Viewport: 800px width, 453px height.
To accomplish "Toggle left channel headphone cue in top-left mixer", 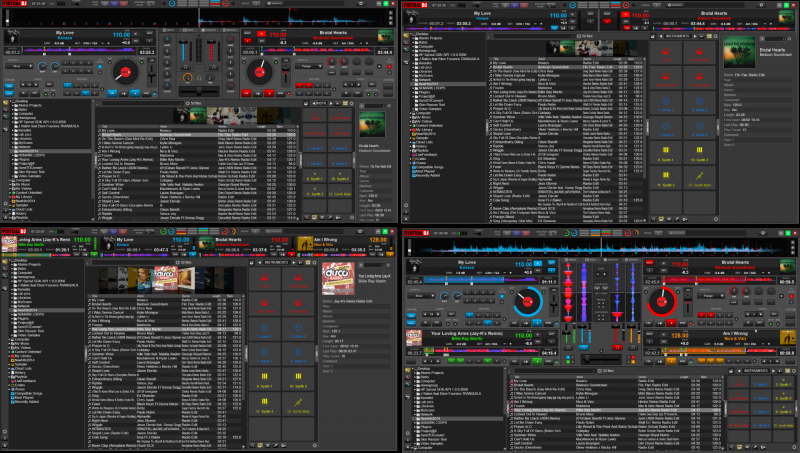I will tap(185, 67).
